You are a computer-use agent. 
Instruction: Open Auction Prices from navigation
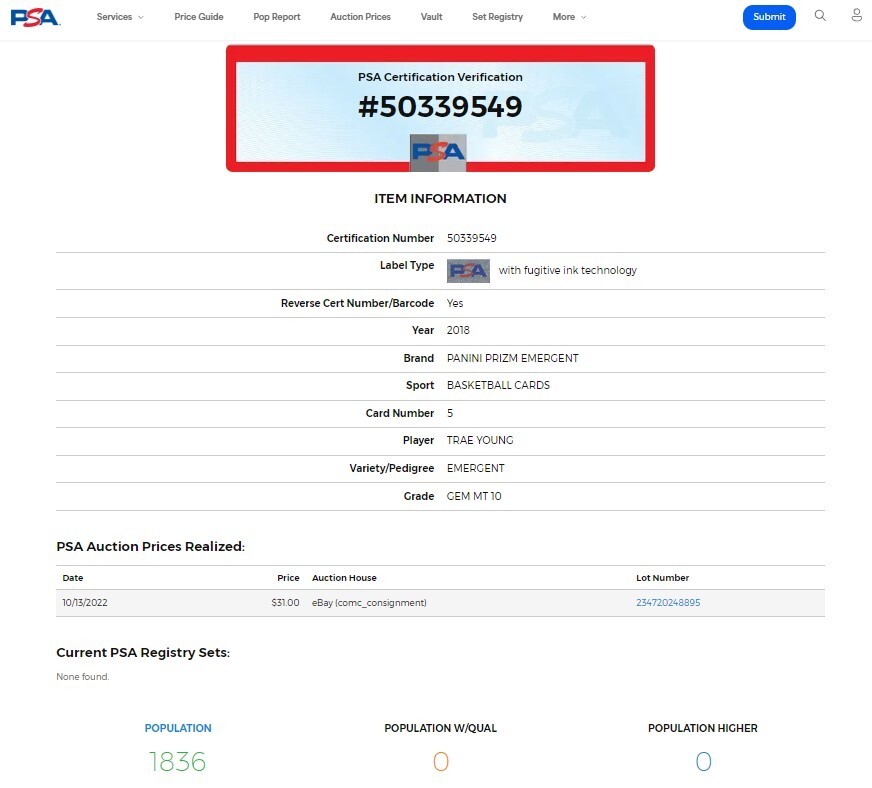pos(360,17)
